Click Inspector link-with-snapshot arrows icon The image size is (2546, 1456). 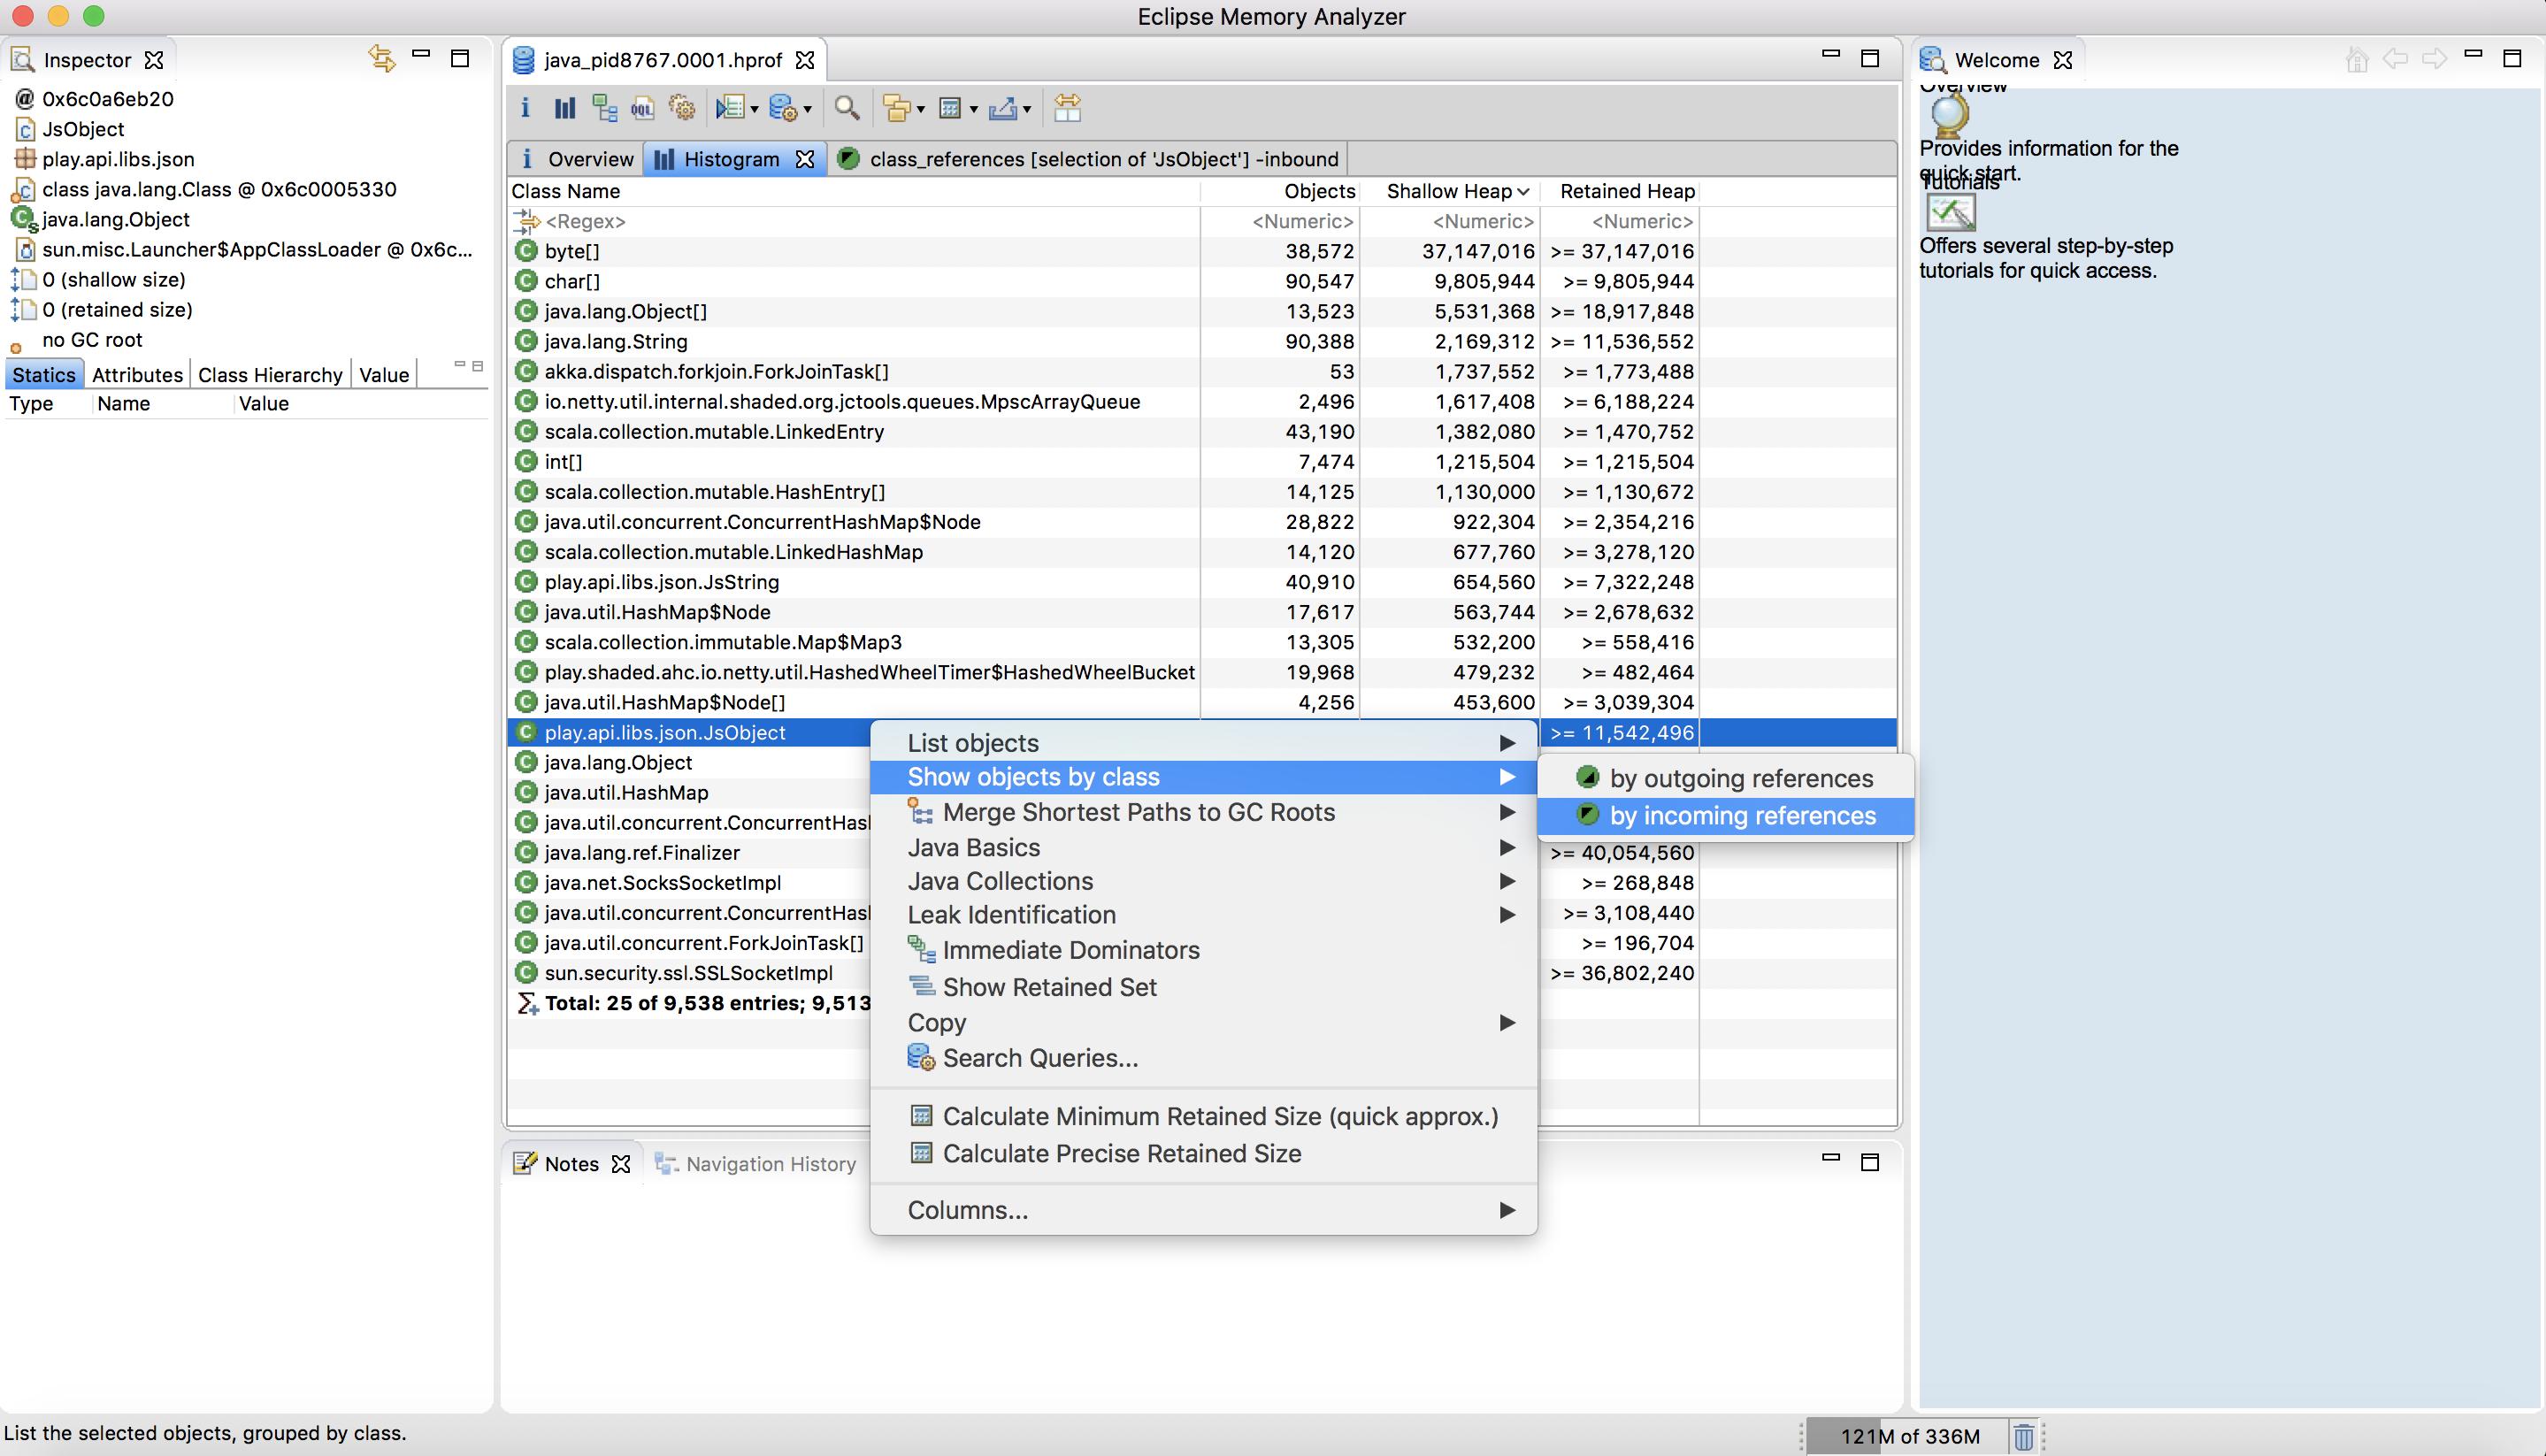(x=381, y=58)
